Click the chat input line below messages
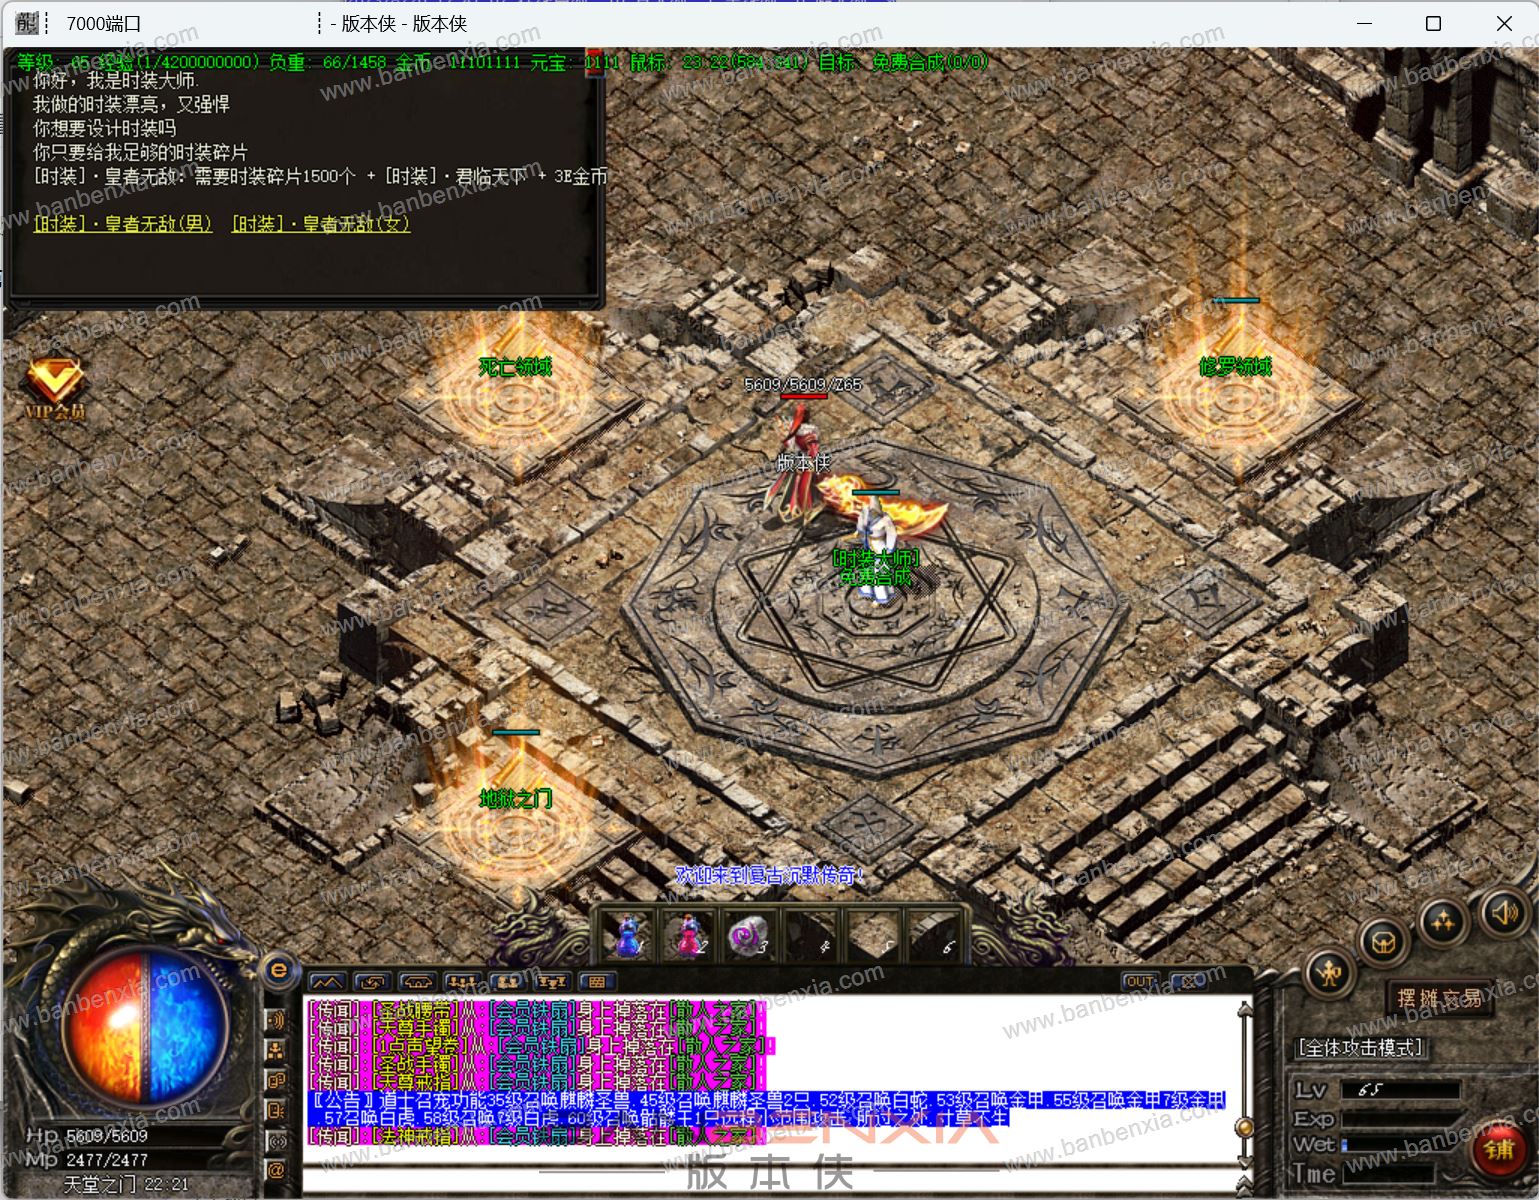The width and height of the screenshot is (1539, 1200). coord(770,1180)
